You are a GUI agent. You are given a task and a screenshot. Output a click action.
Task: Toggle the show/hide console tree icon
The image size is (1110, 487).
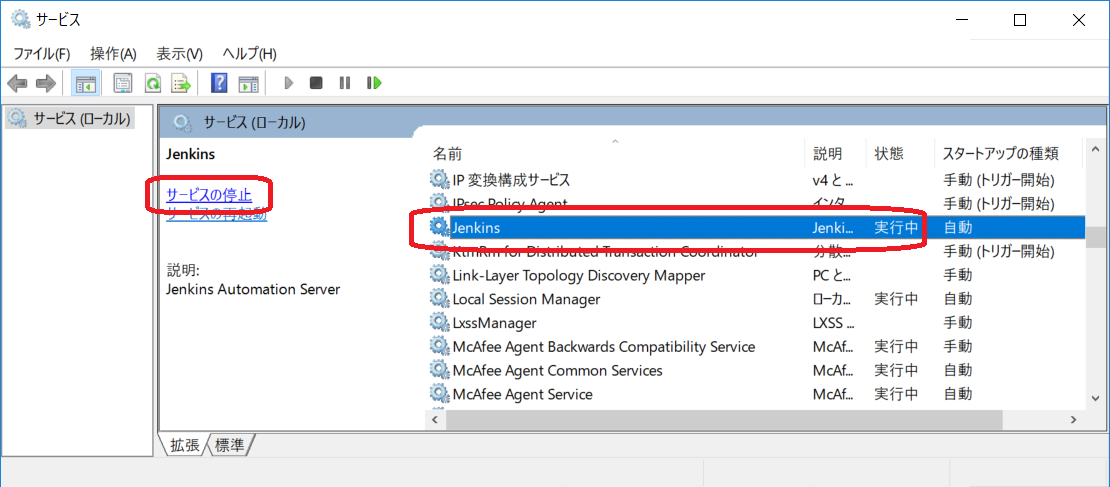coord(86,84)
